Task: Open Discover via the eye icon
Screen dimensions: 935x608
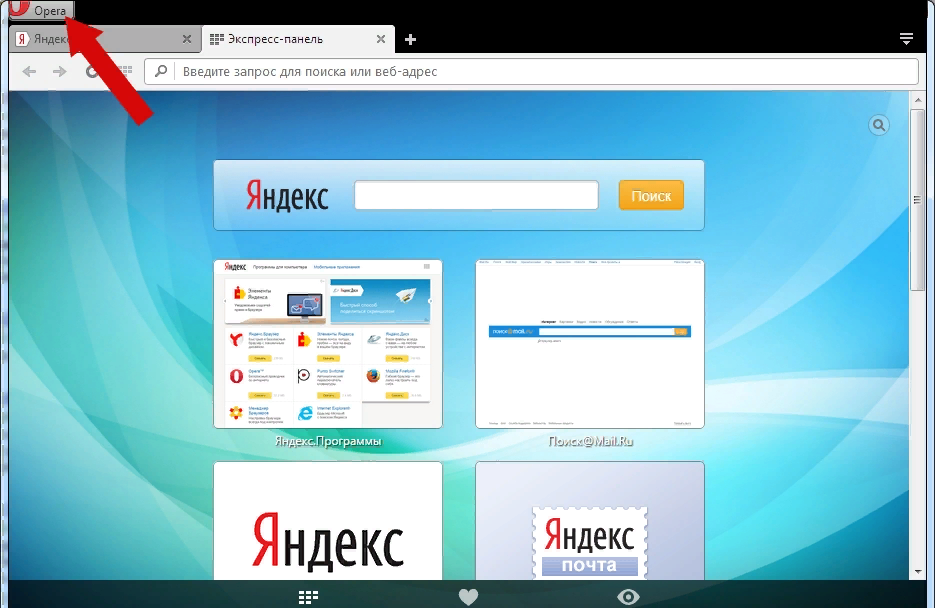Action: tap(628, 597)
